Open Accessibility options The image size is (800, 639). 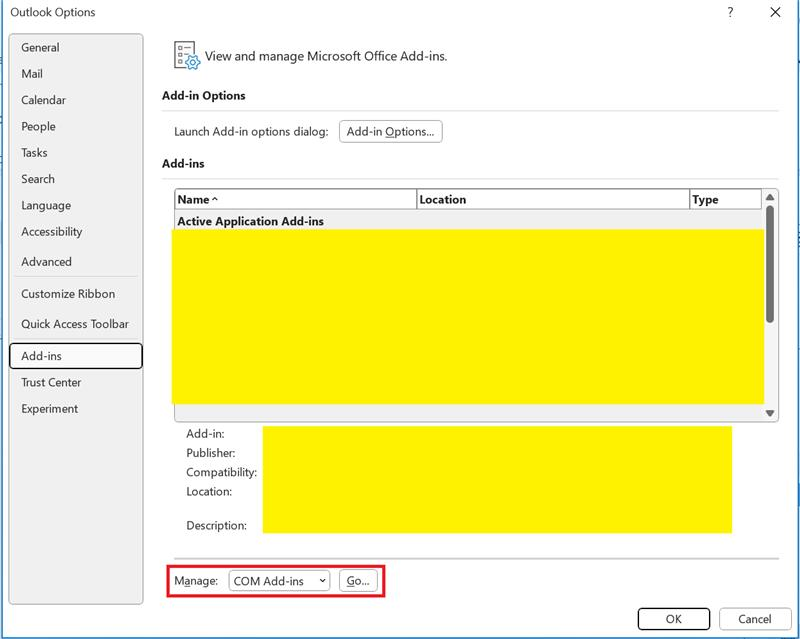pos(76,232)
